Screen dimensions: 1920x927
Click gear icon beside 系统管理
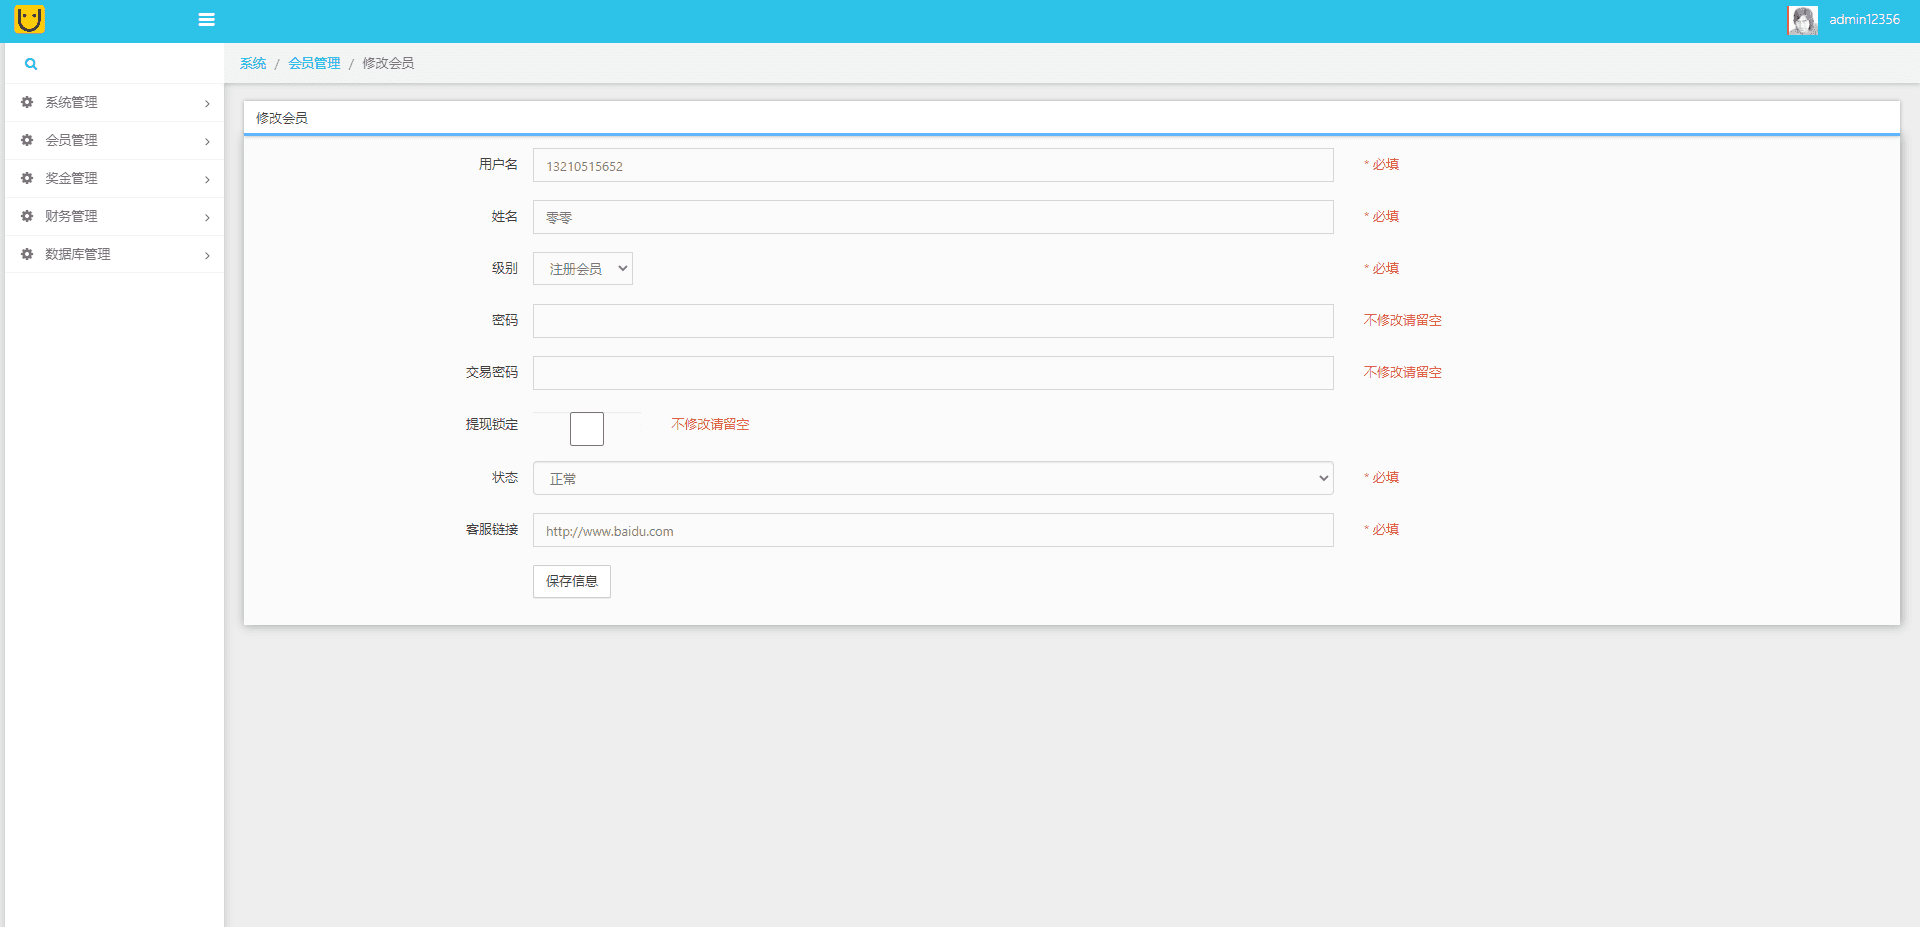27,102
